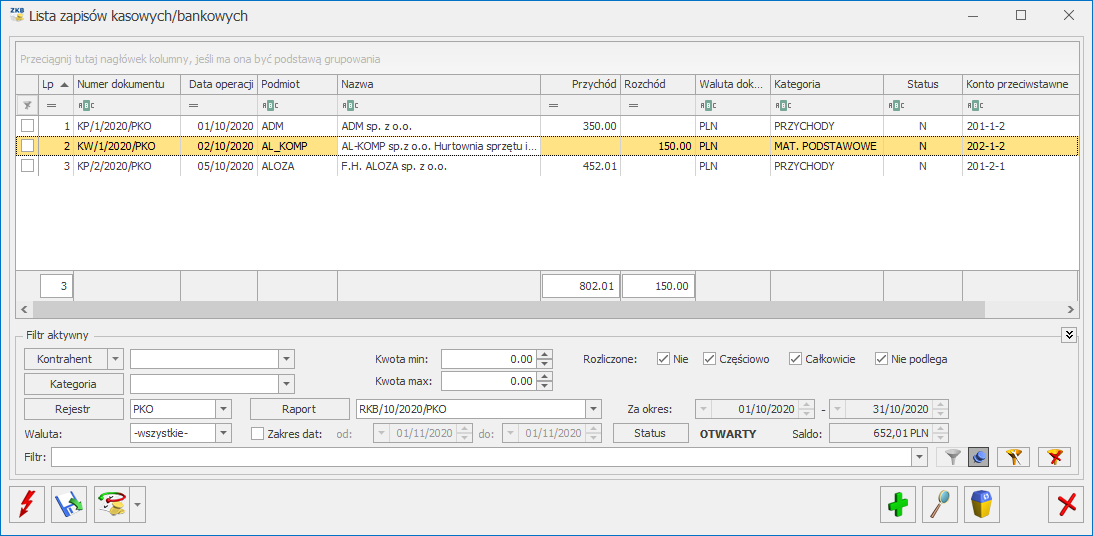Screen dimensions: 1093x536
Task: Enable the Zakres dat checkbox
Action: point(258,434)
